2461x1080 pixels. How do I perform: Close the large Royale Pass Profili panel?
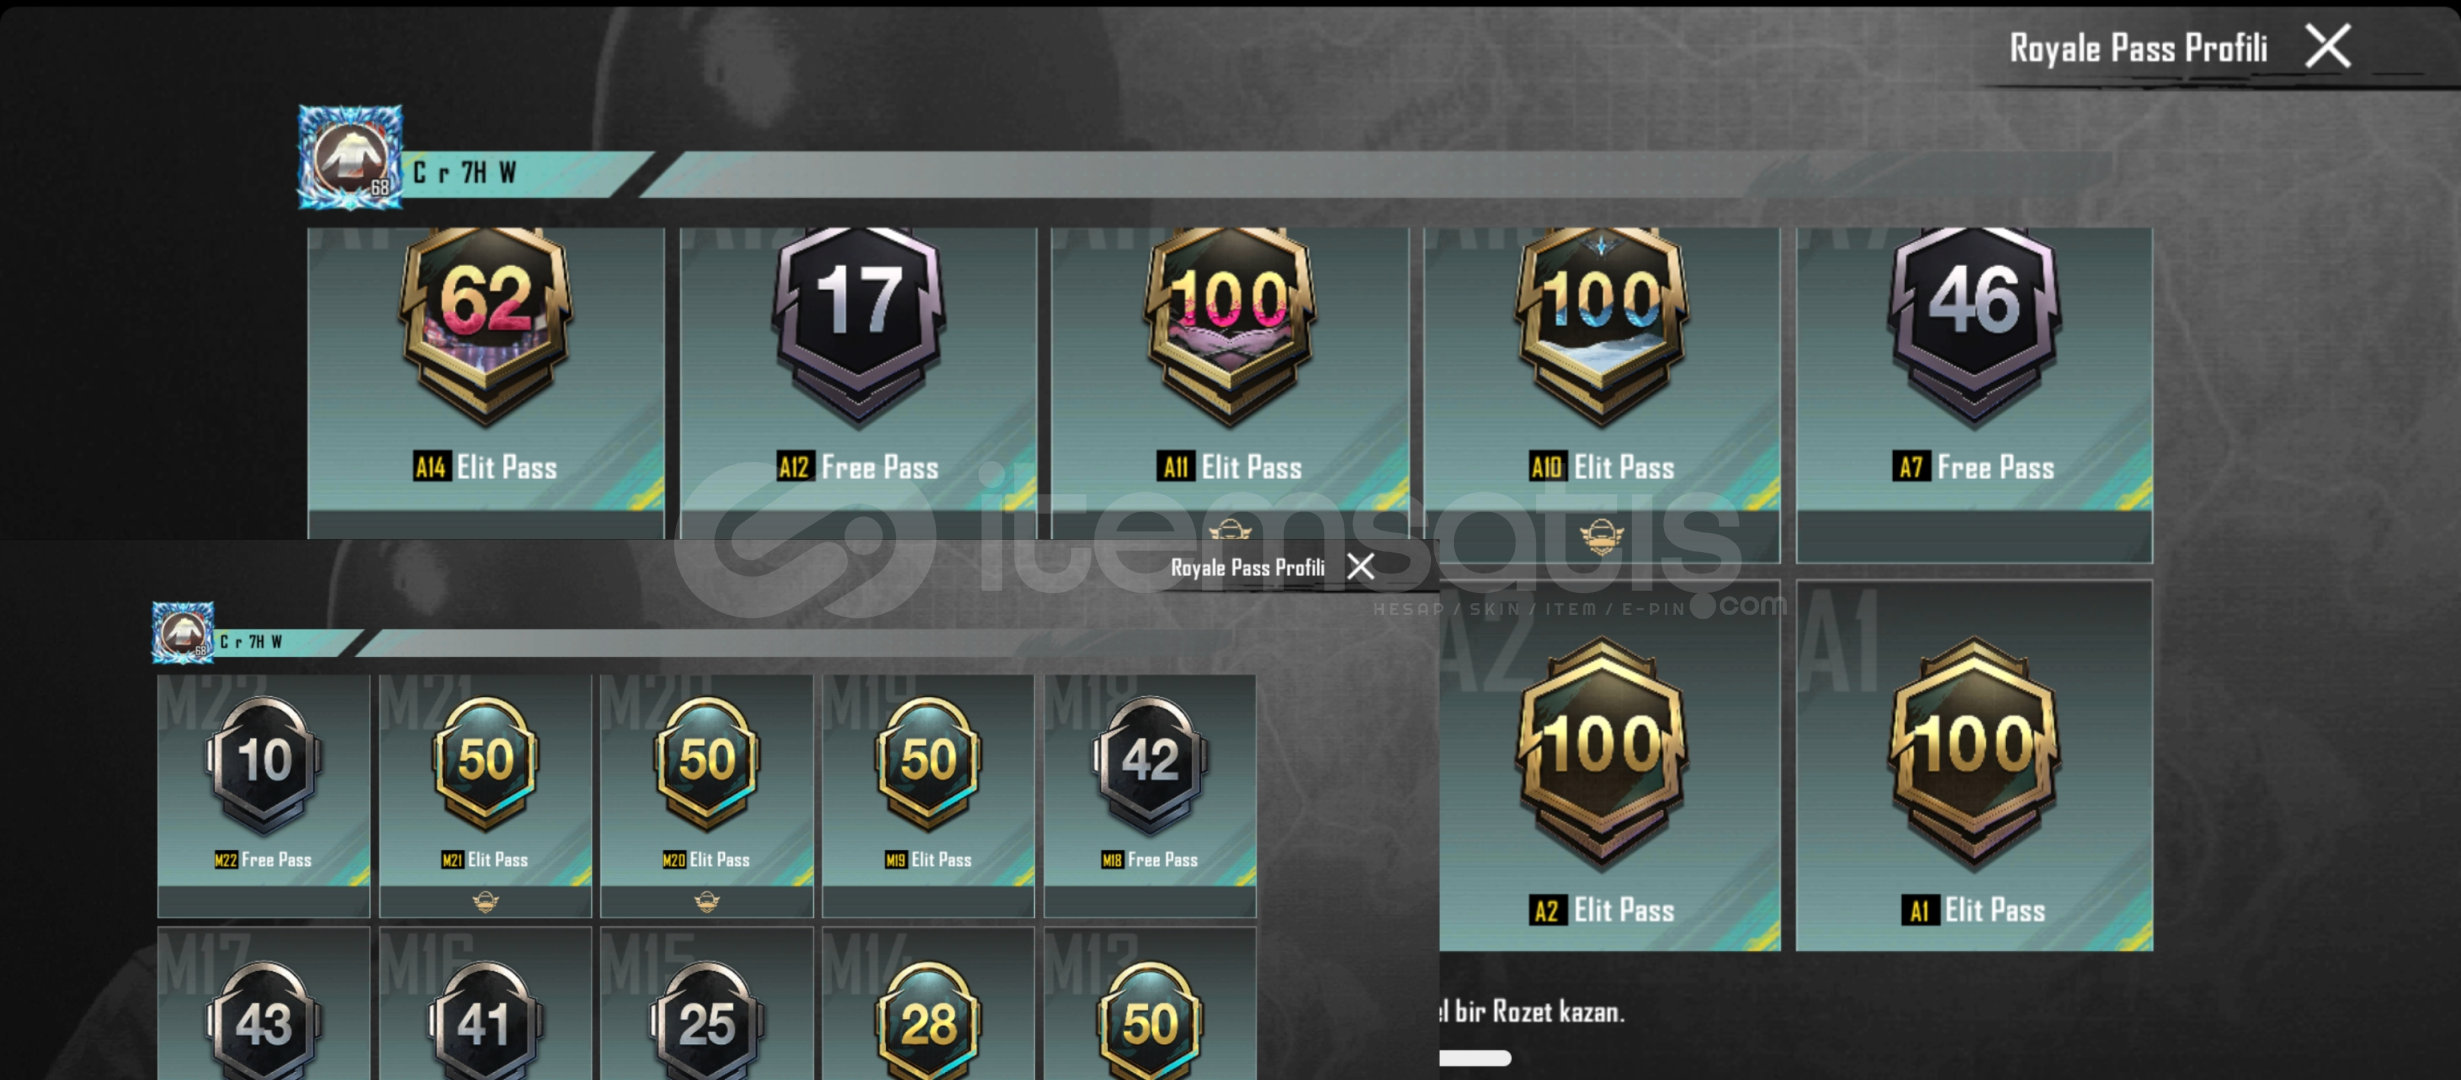click(x=2328, y=47)
